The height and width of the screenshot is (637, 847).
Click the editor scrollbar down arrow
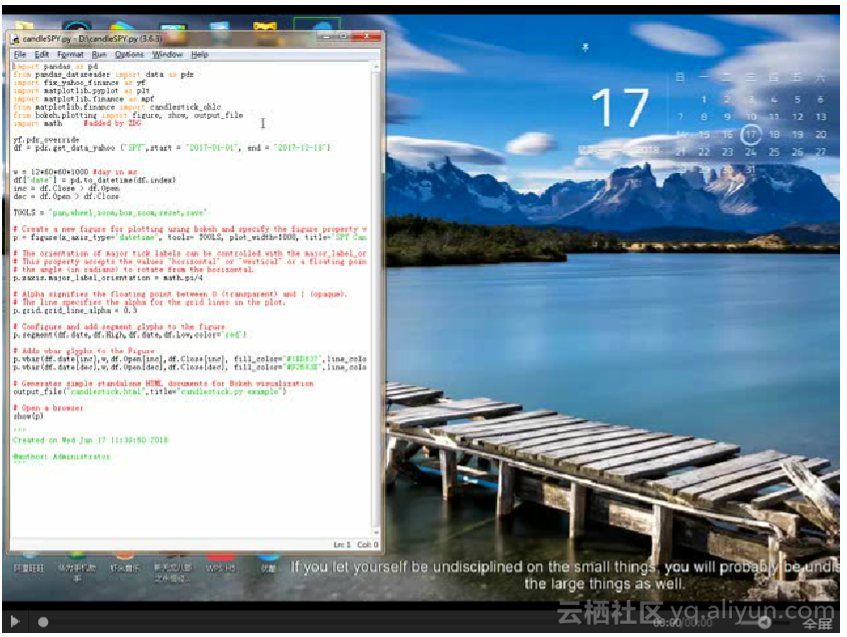[376, 532]
